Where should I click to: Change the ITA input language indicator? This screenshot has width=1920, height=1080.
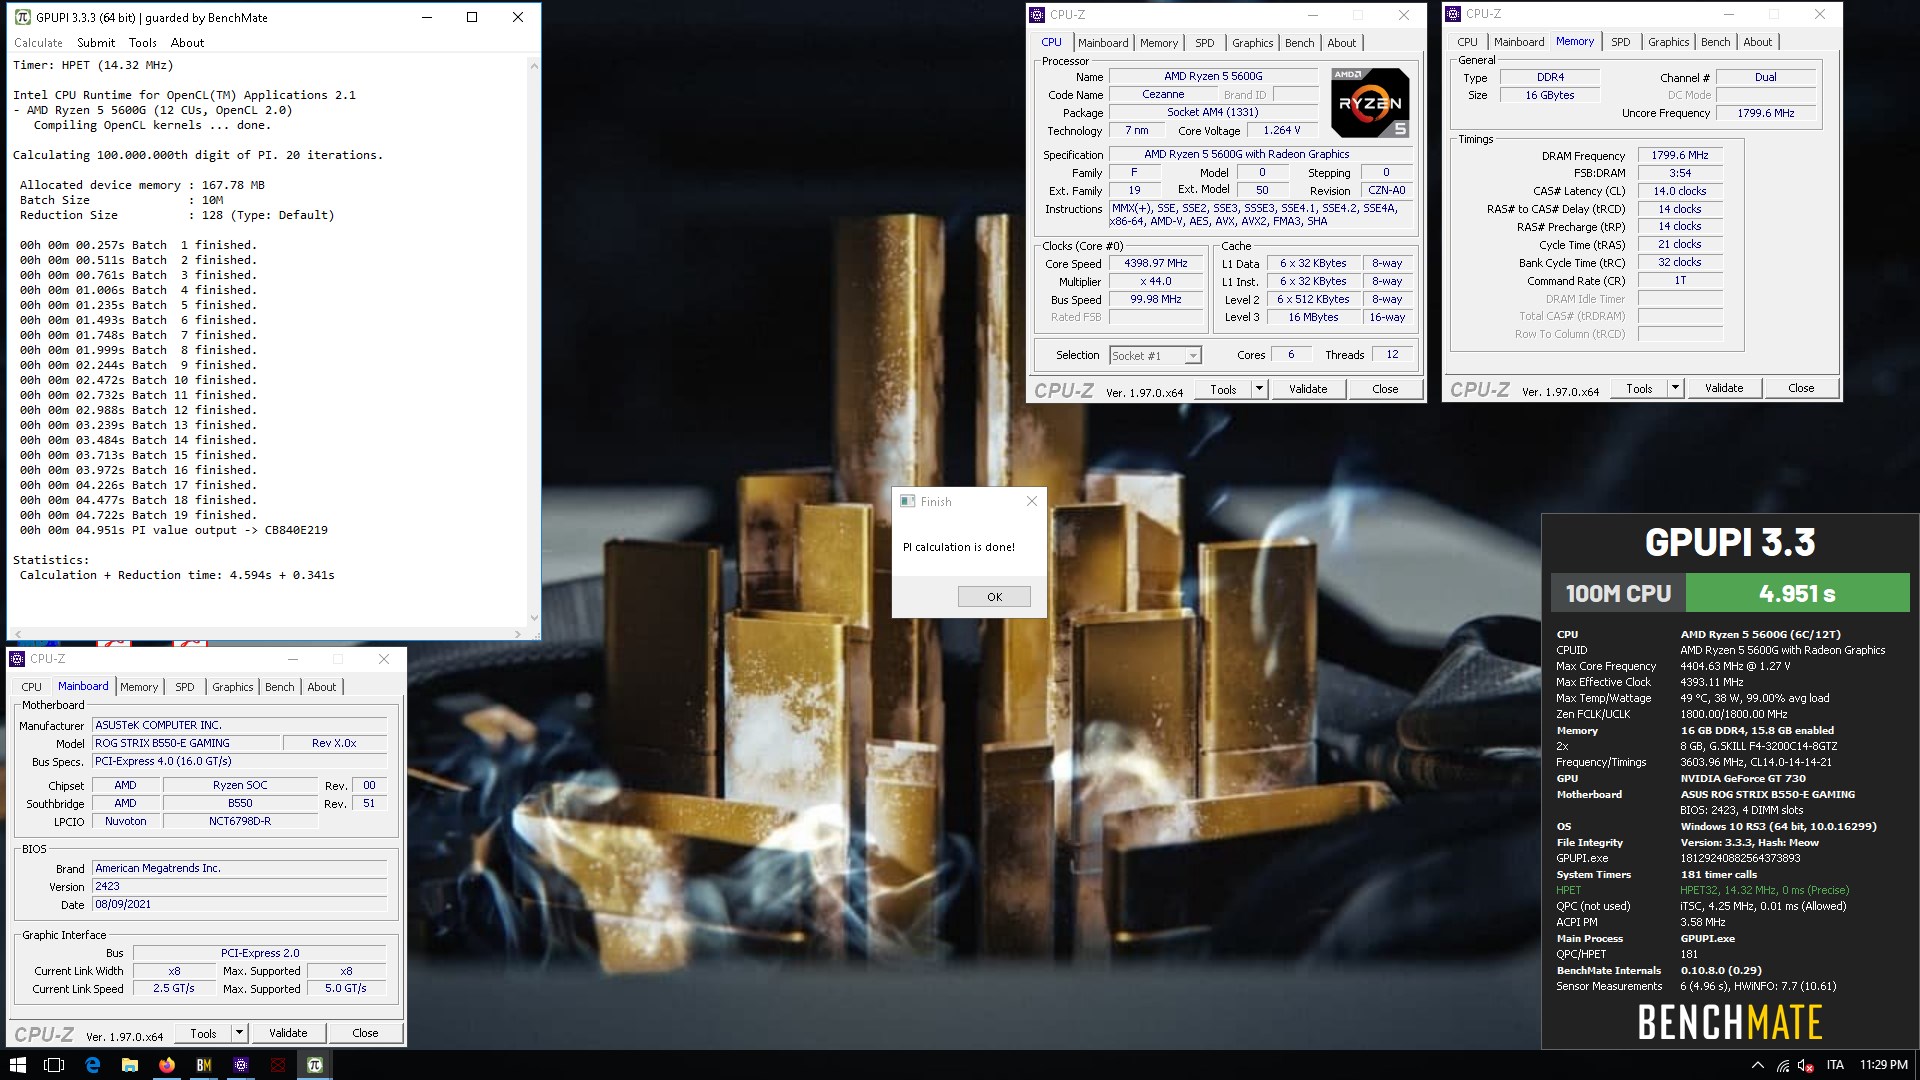click(1835, 1065)
